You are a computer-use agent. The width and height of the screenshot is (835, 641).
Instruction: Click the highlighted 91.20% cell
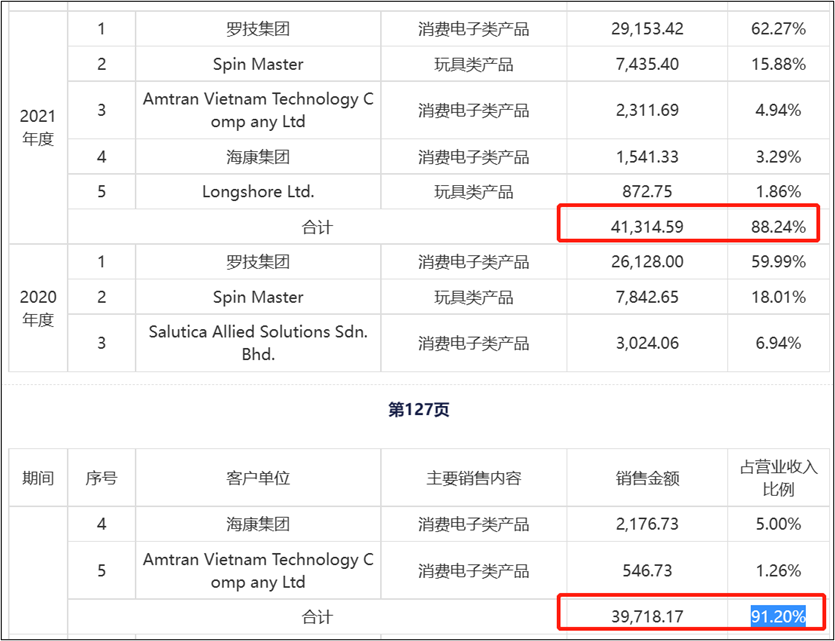[x=778, y=617]
